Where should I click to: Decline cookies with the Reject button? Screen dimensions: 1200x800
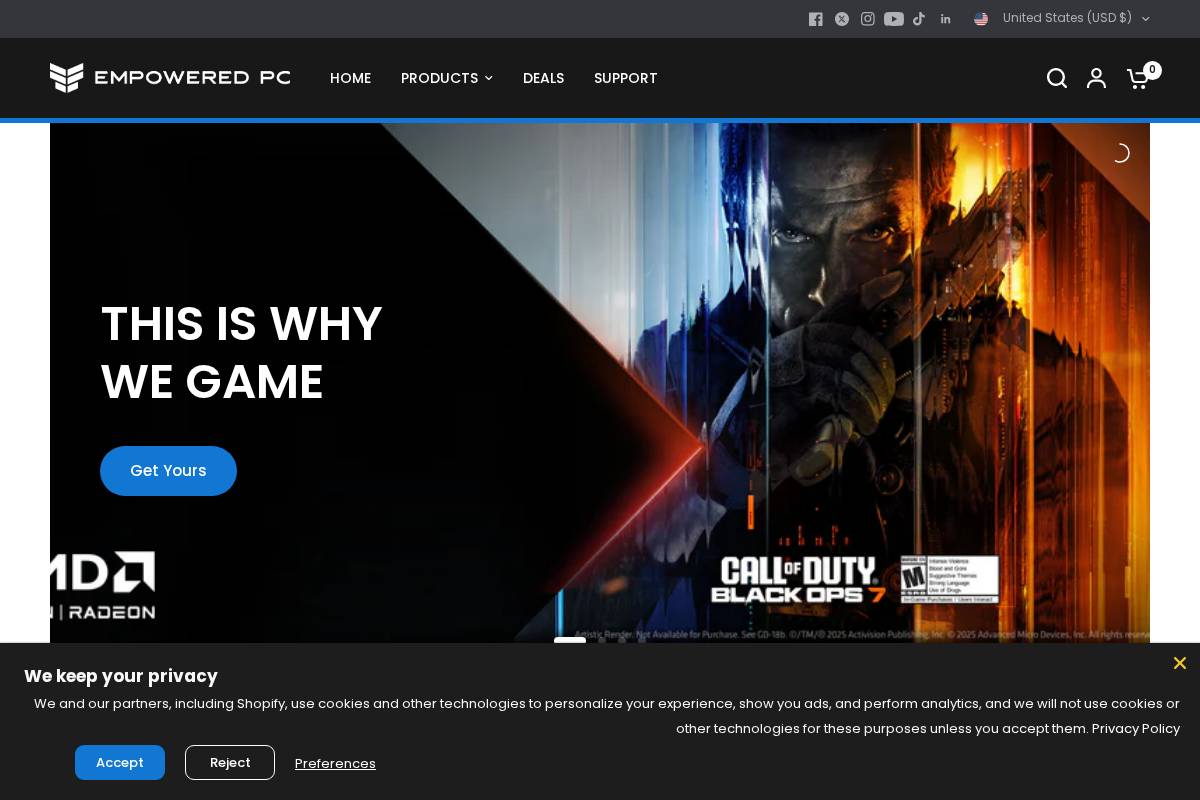pos(230,762)
